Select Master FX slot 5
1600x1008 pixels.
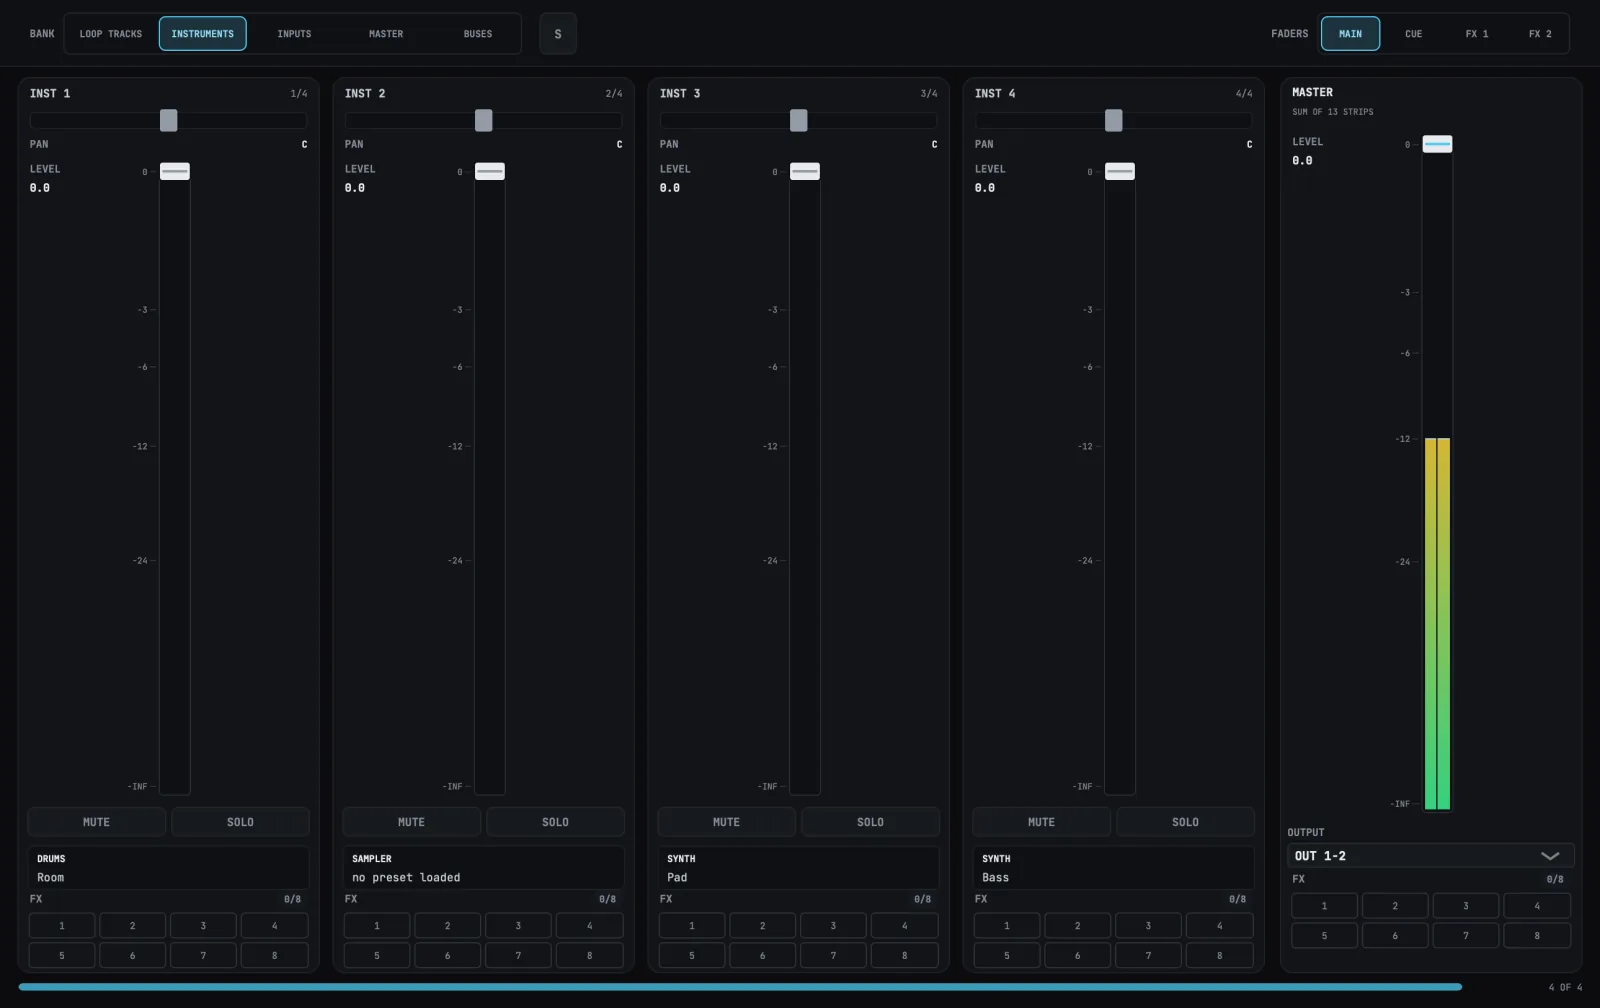pyautogui.click(x=1325, y=936)
